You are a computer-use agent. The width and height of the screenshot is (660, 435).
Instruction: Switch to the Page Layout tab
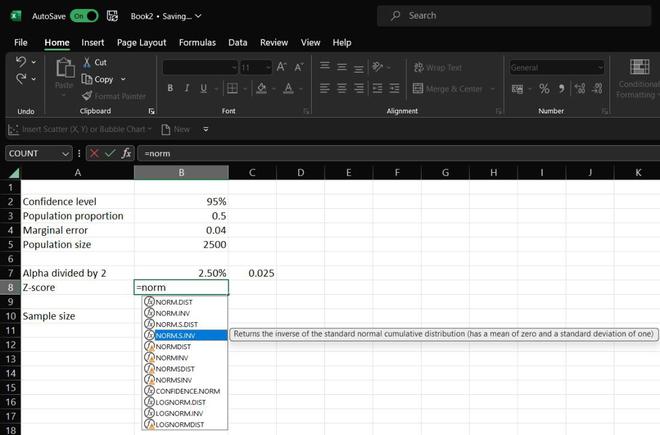coord(141,43)
